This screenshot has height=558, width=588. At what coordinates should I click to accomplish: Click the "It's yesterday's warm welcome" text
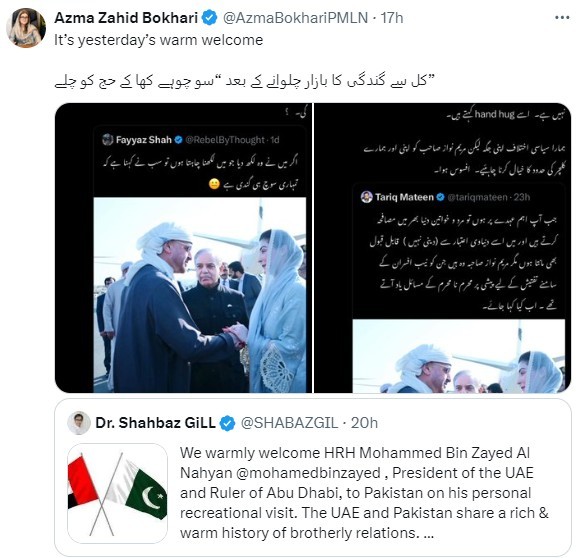coord(159,40)
